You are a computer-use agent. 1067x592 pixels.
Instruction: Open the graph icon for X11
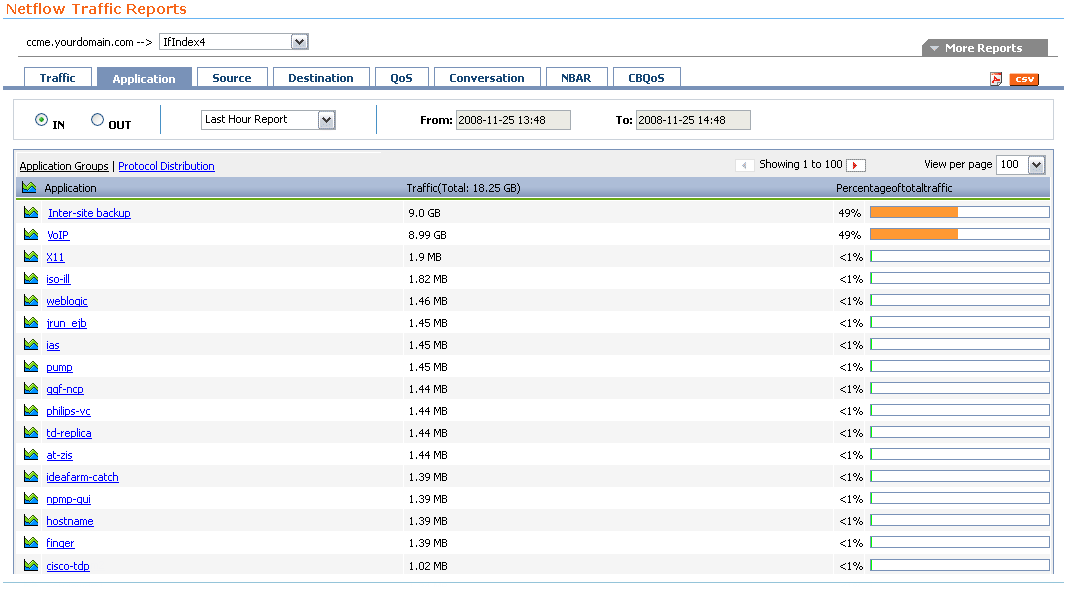point(31,257)
